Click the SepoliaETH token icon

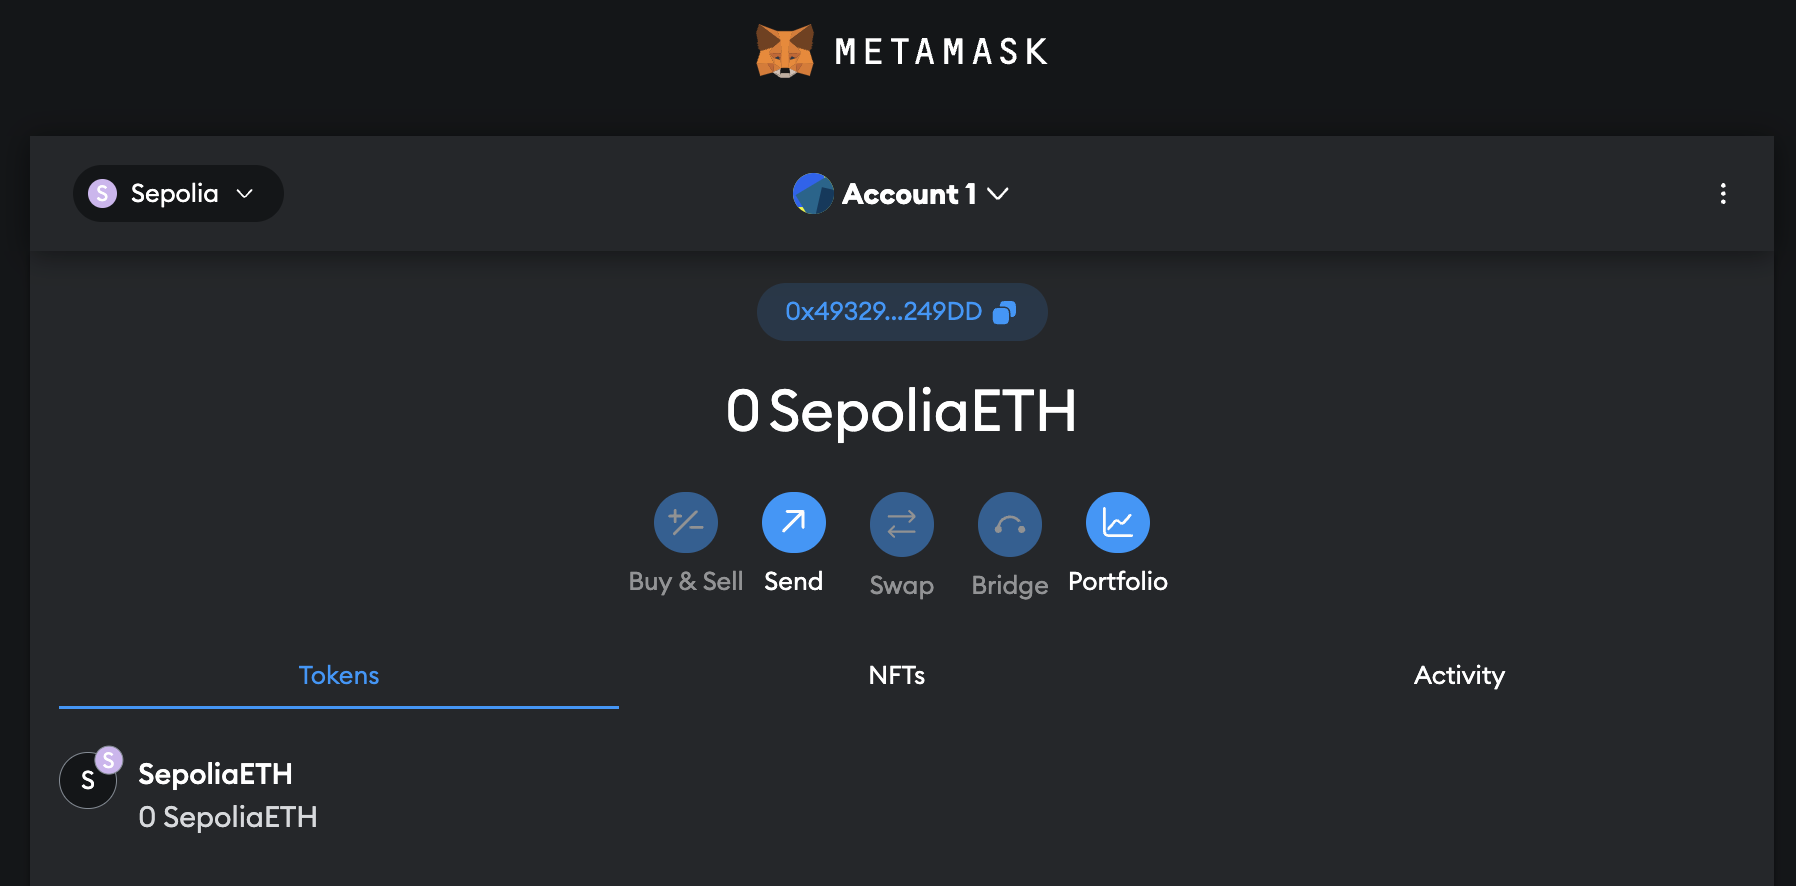(88, 780)
